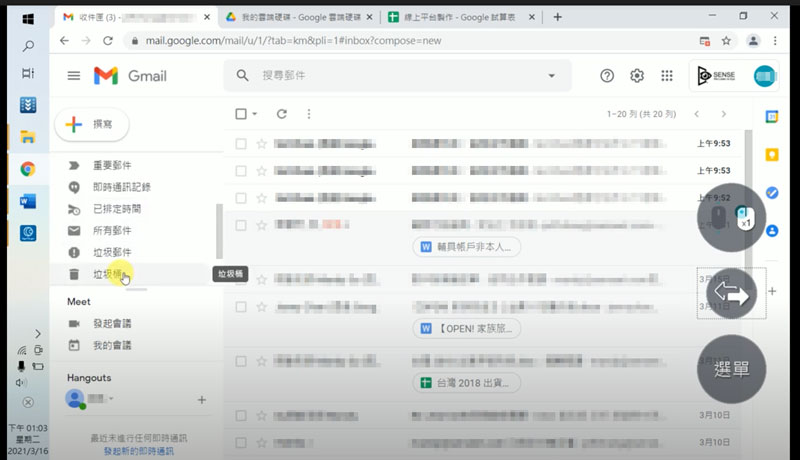The image size is (800, 460).
Task: Compose a new email with 撰寫
Action: [92, 124]
